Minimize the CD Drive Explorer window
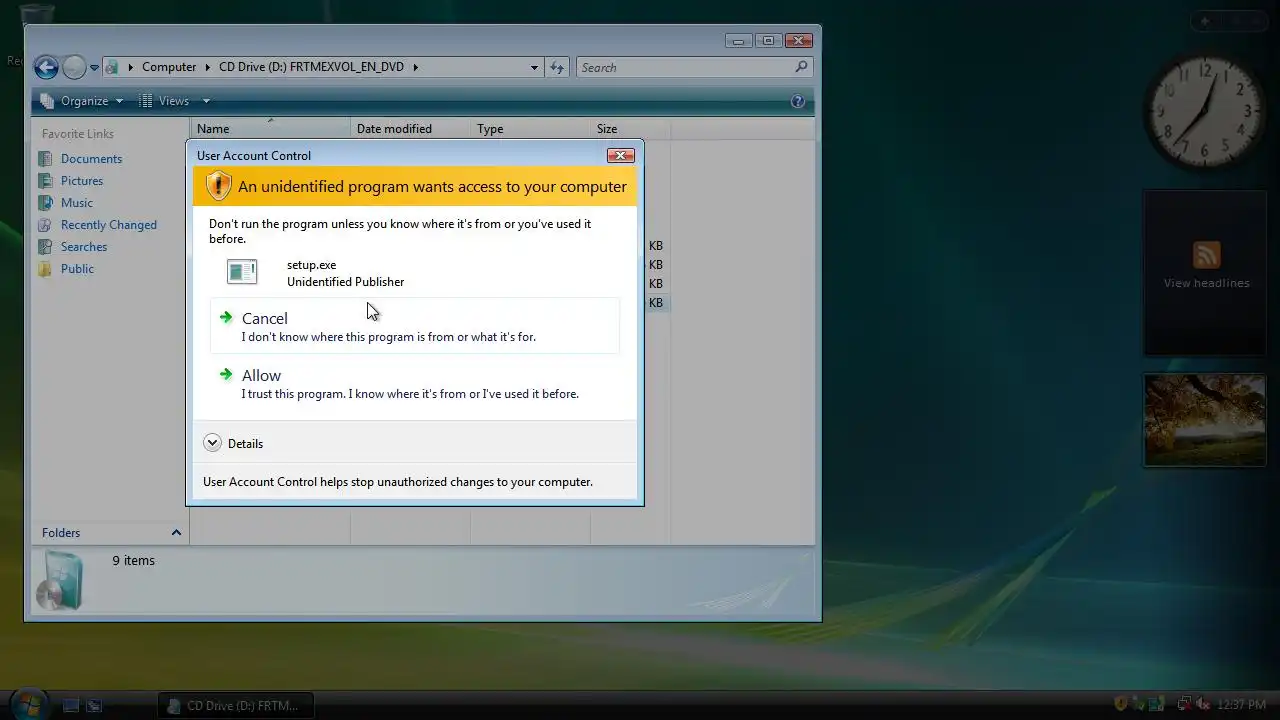The width and height of the screenshot is (1280, 720). tap(739, 41)
